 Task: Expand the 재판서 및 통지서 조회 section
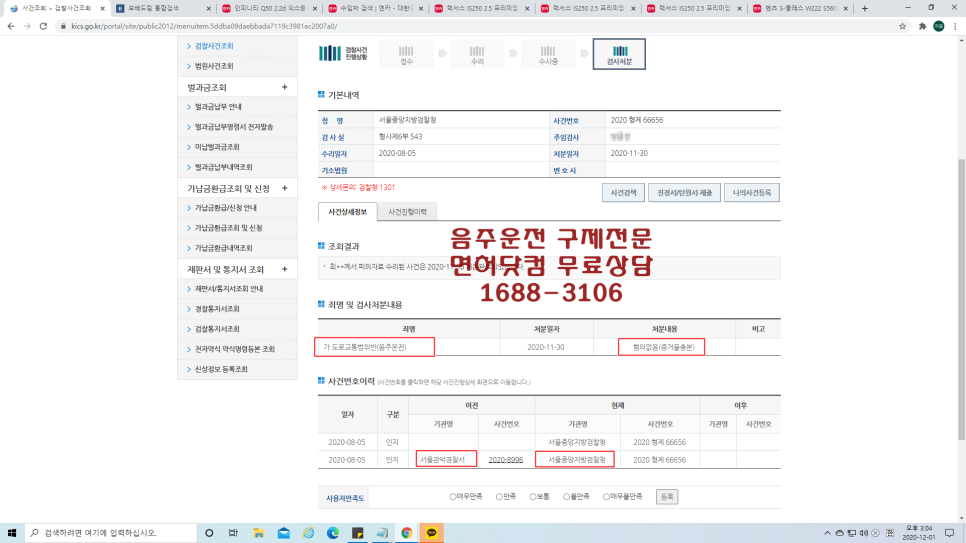[284, 269]
